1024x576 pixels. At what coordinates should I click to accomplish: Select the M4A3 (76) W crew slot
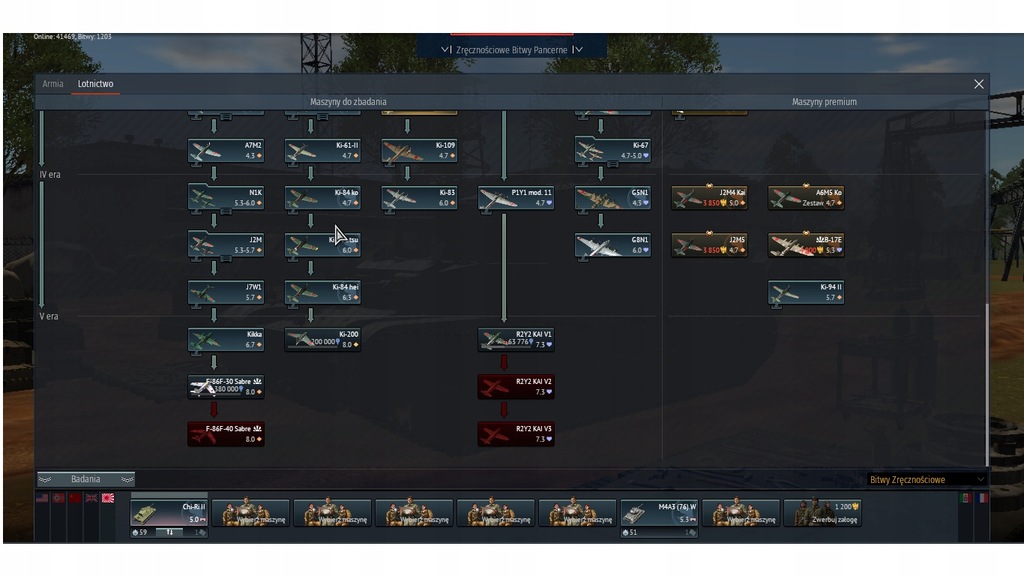tap(659, 513)
